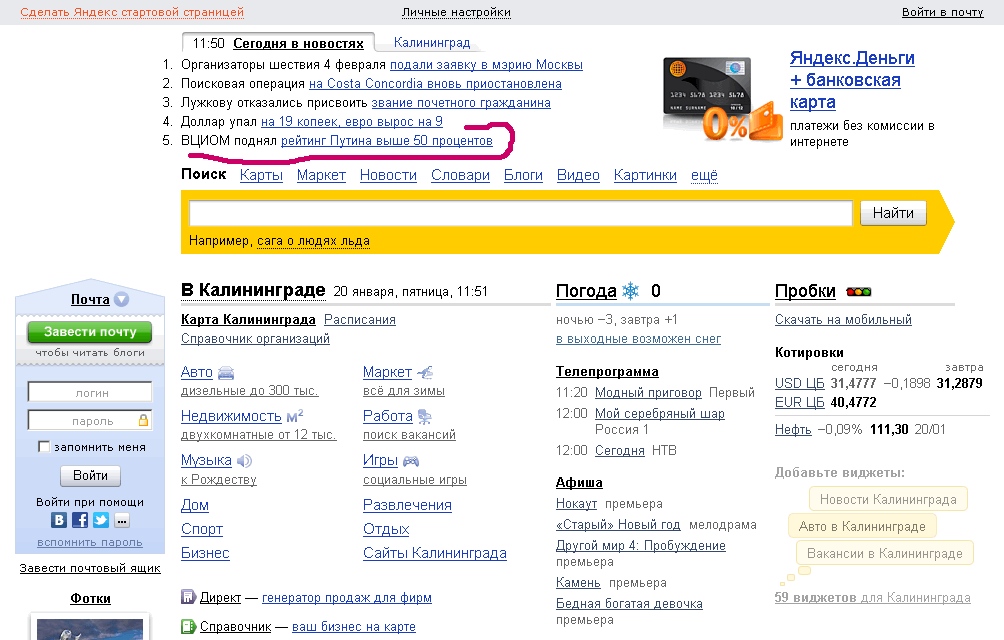
Task: Open Модный приговор TV listing
Action: (648, 392)
